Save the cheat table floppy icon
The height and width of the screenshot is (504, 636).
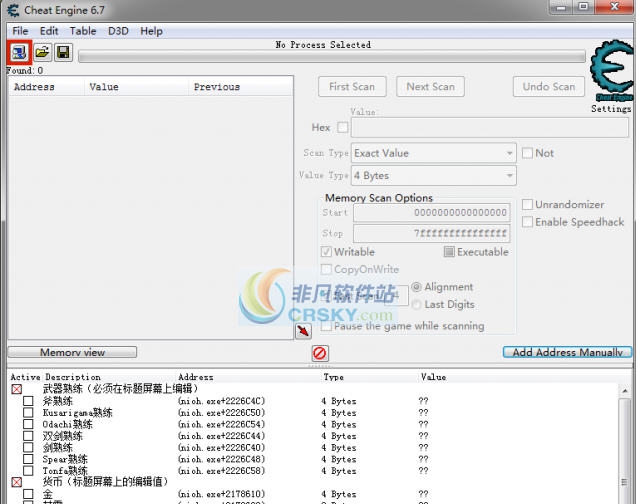63,52
